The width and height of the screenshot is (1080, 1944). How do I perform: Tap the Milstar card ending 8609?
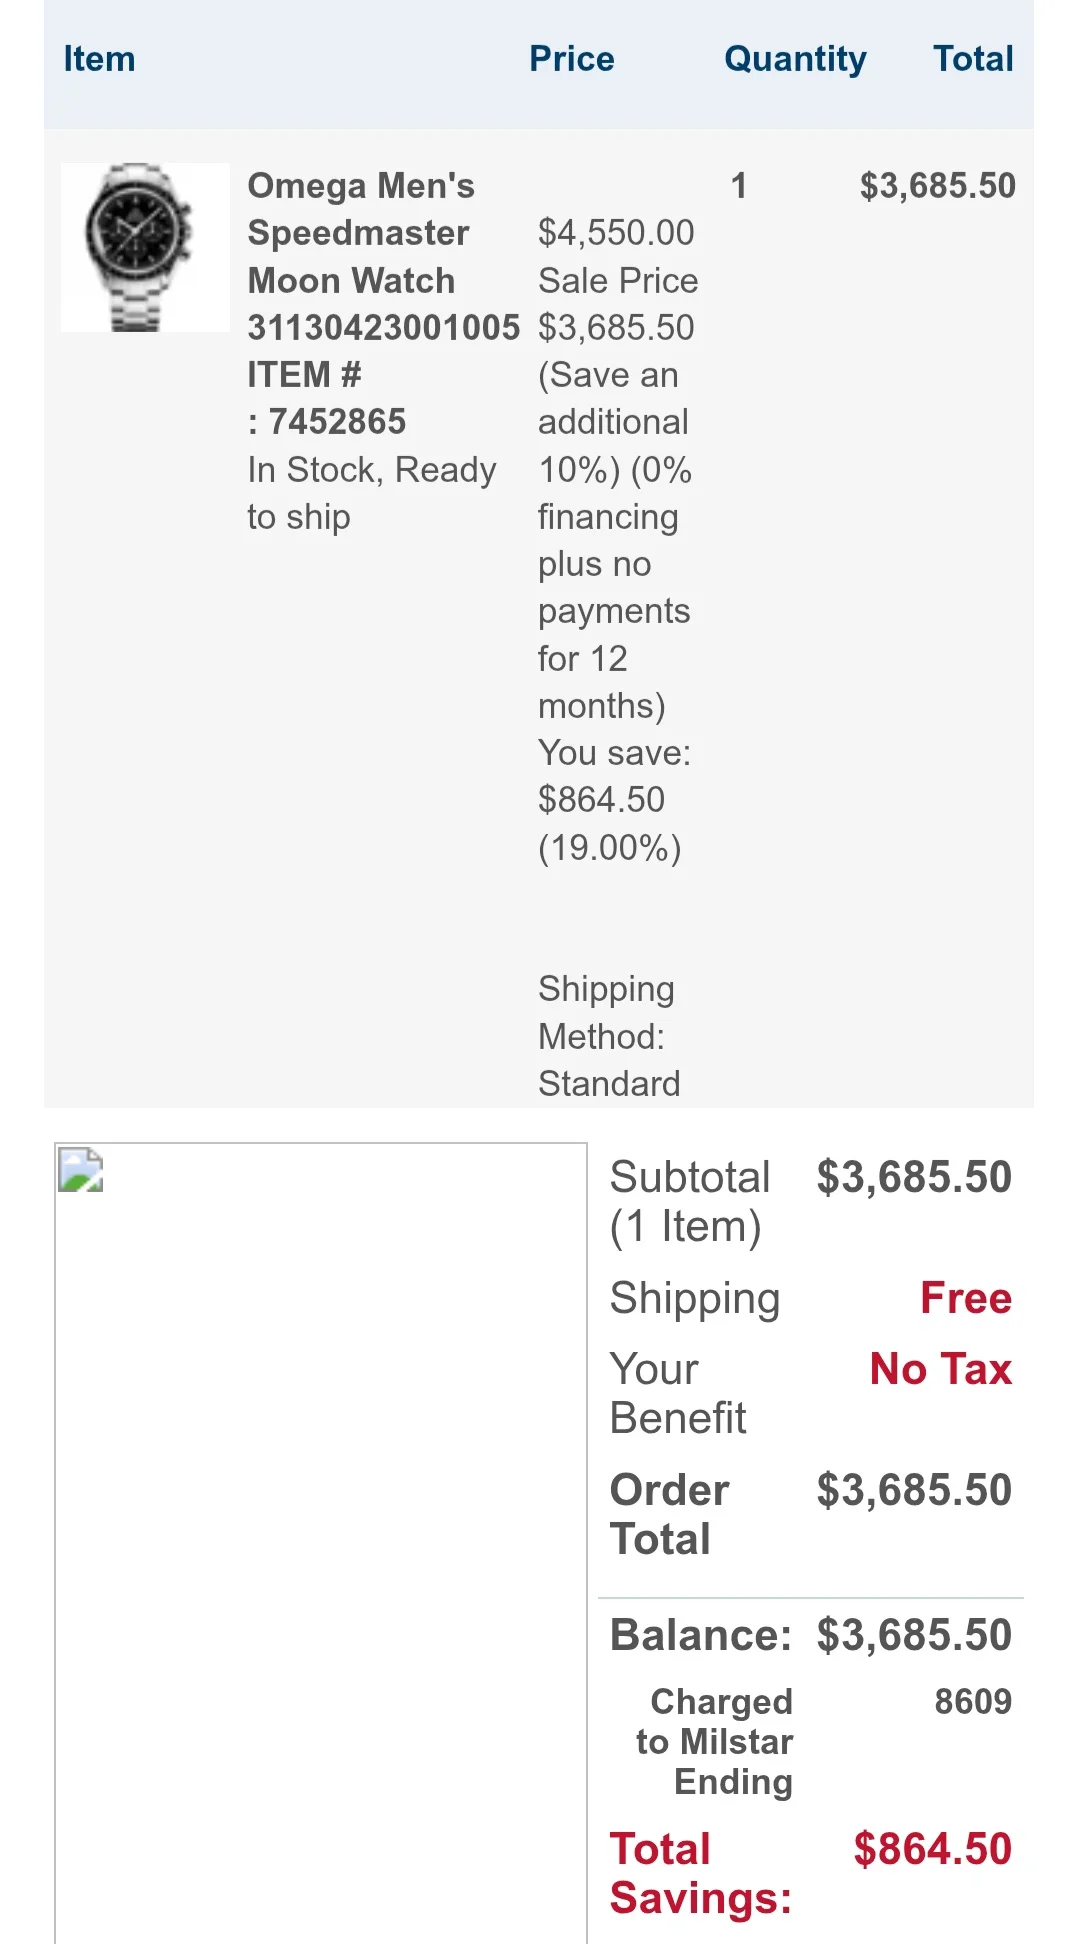[x=972, y=1701]
